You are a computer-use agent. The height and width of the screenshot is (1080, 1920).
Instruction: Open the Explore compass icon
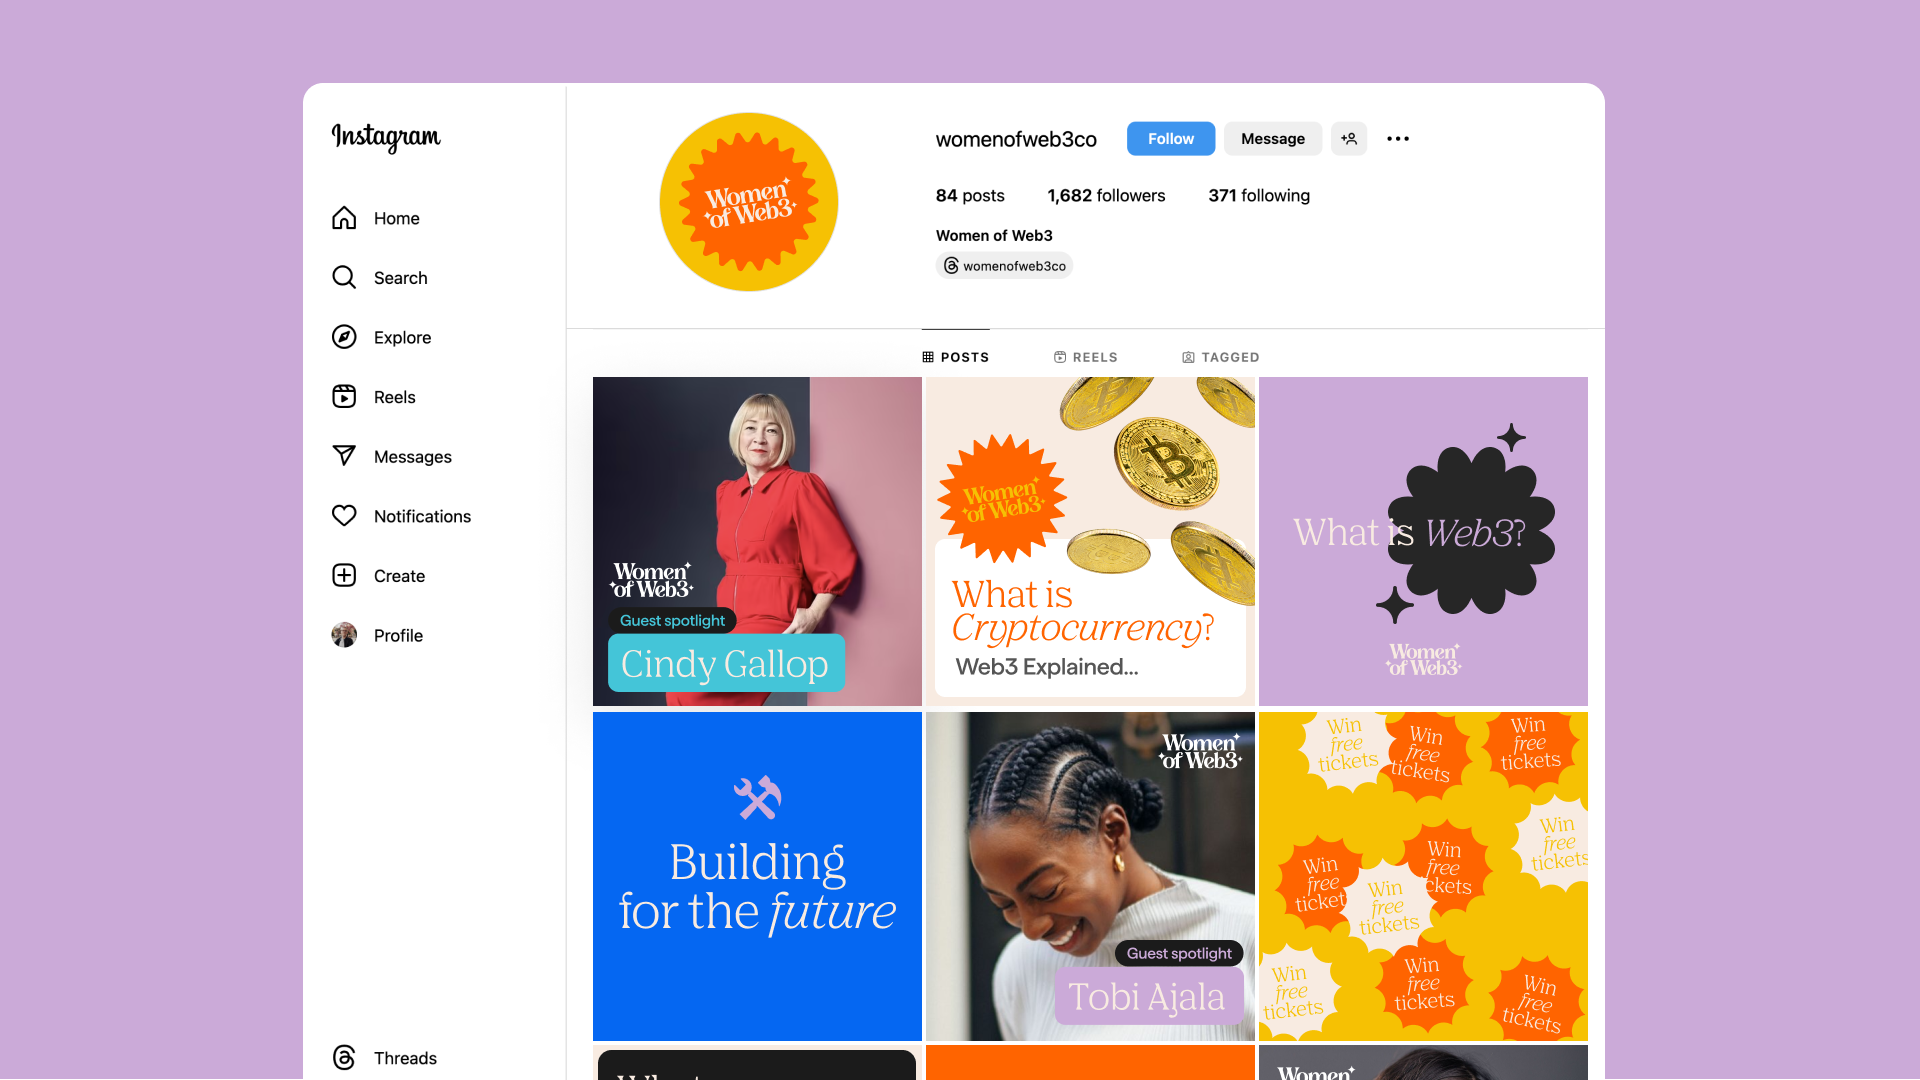click(x=344, y=337)
